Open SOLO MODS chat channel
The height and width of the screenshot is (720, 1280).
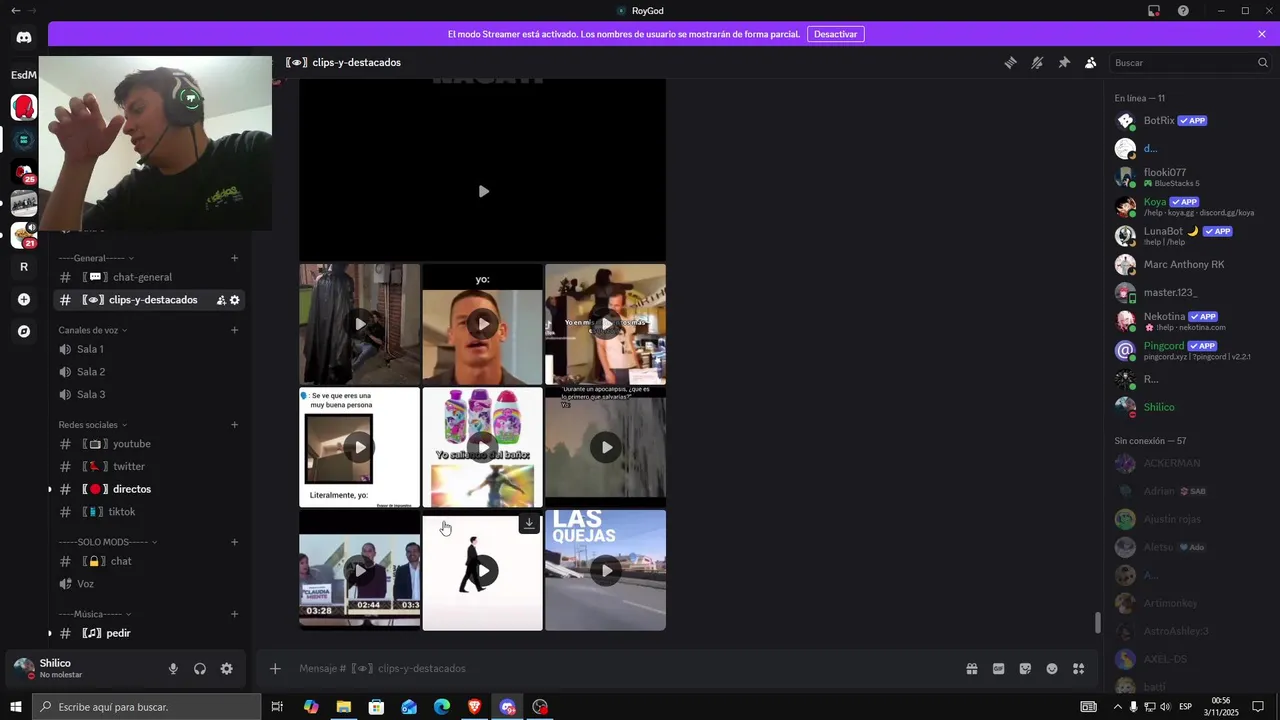tap(150, 561)
